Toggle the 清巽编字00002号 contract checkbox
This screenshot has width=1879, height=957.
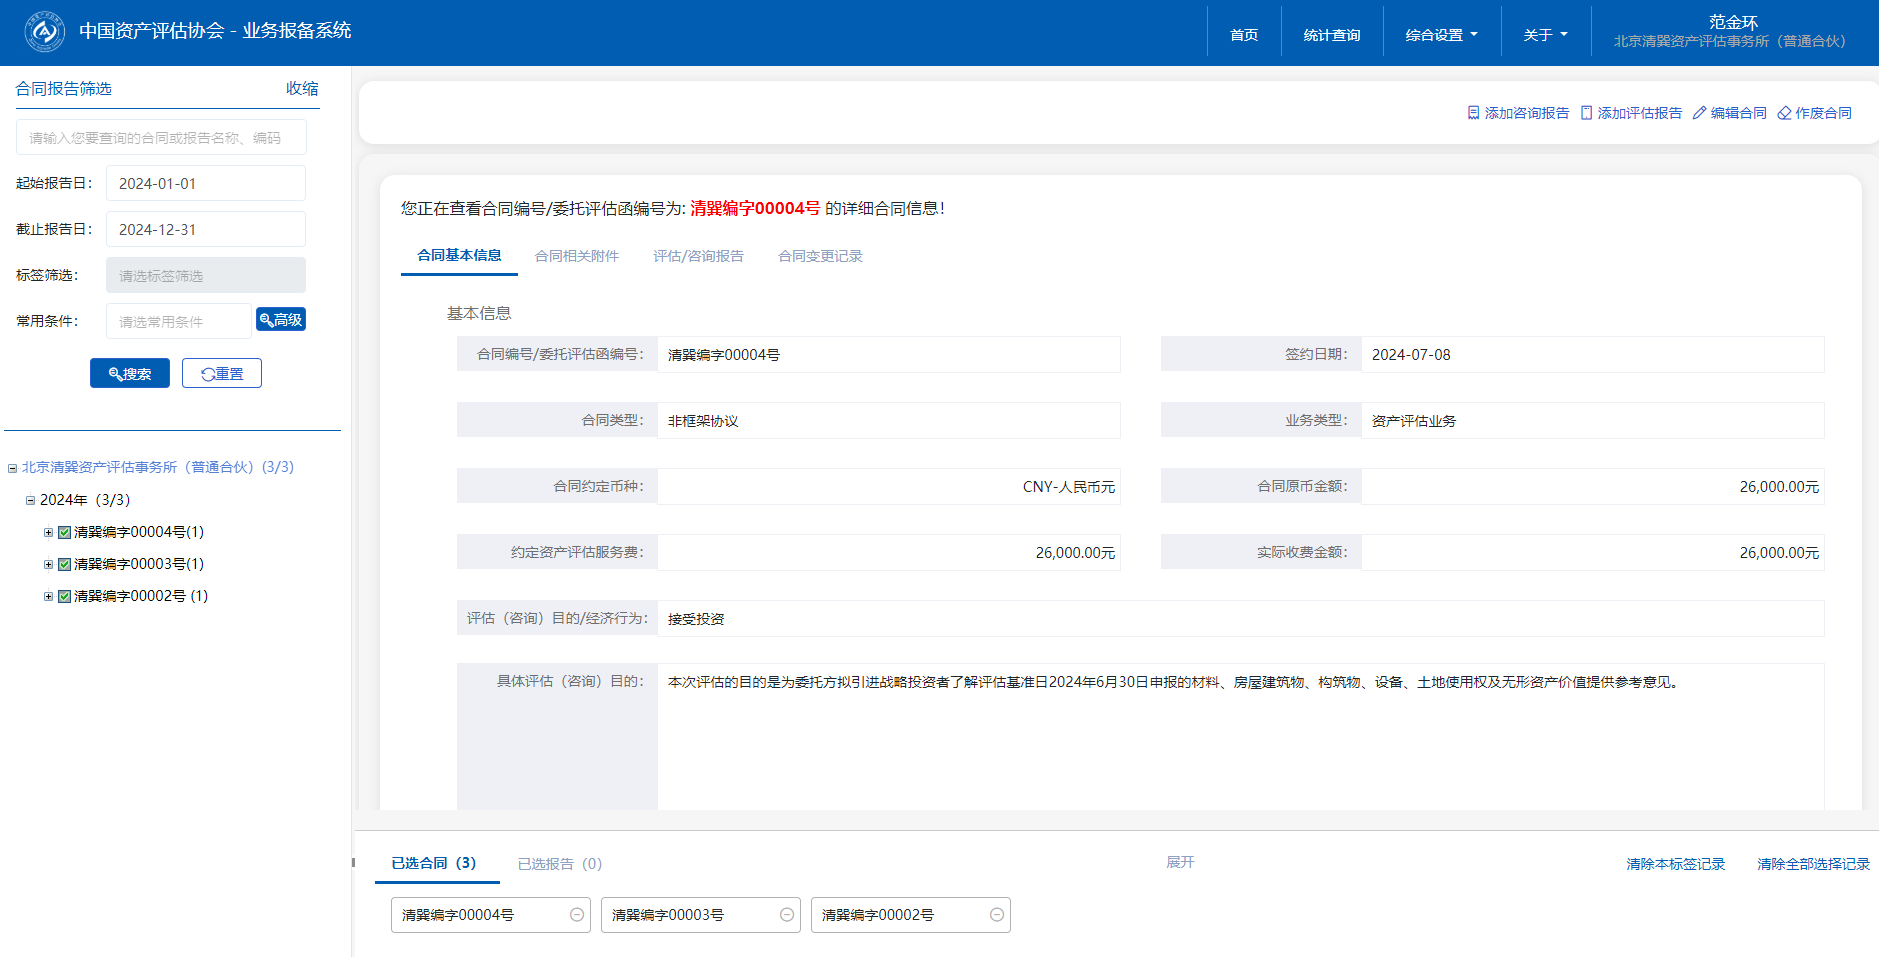click(x=64, y=596)
